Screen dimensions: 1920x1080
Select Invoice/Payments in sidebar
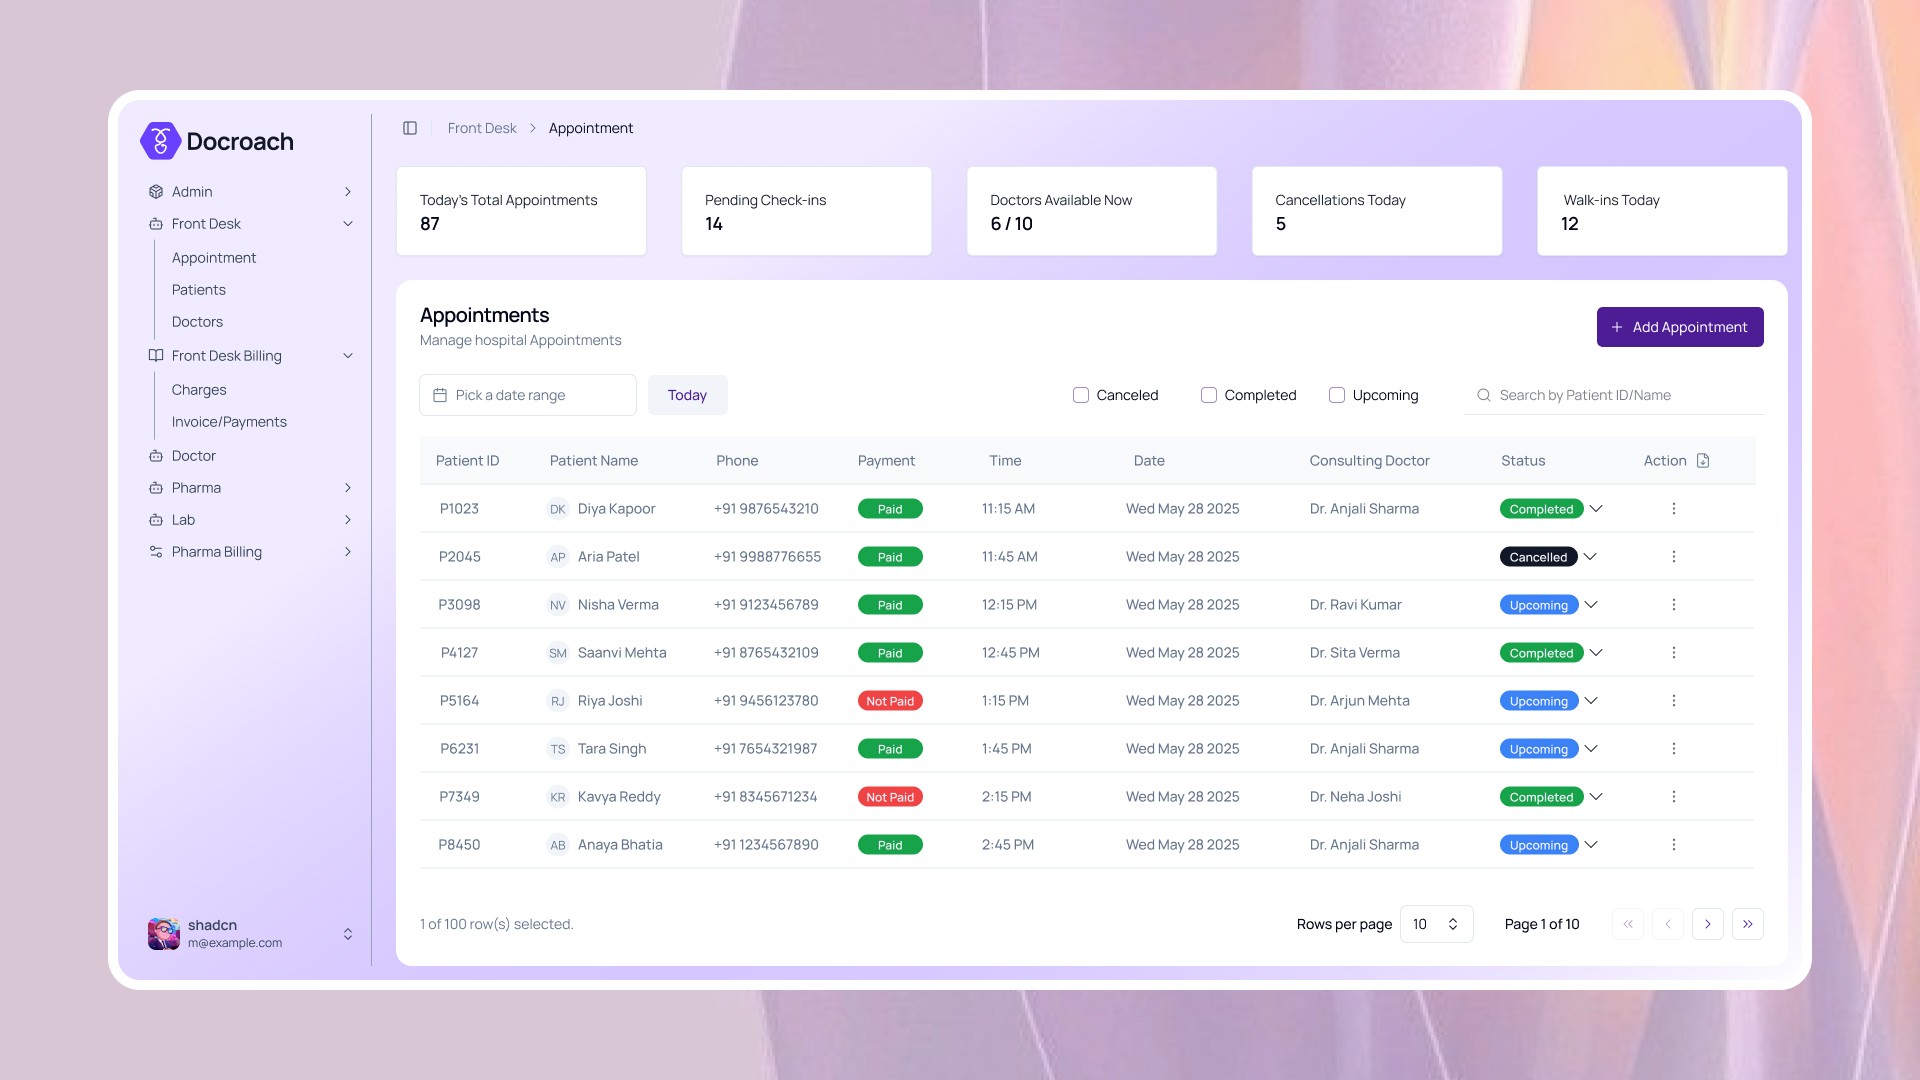pyautogui.click(x=229, y=422)
